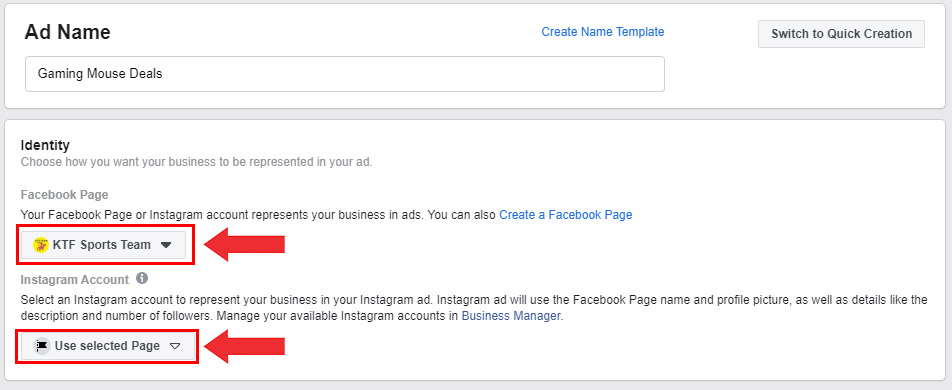
Task: Click the flag icon beside Use selected Page
Action: click(x=41, y=346)
